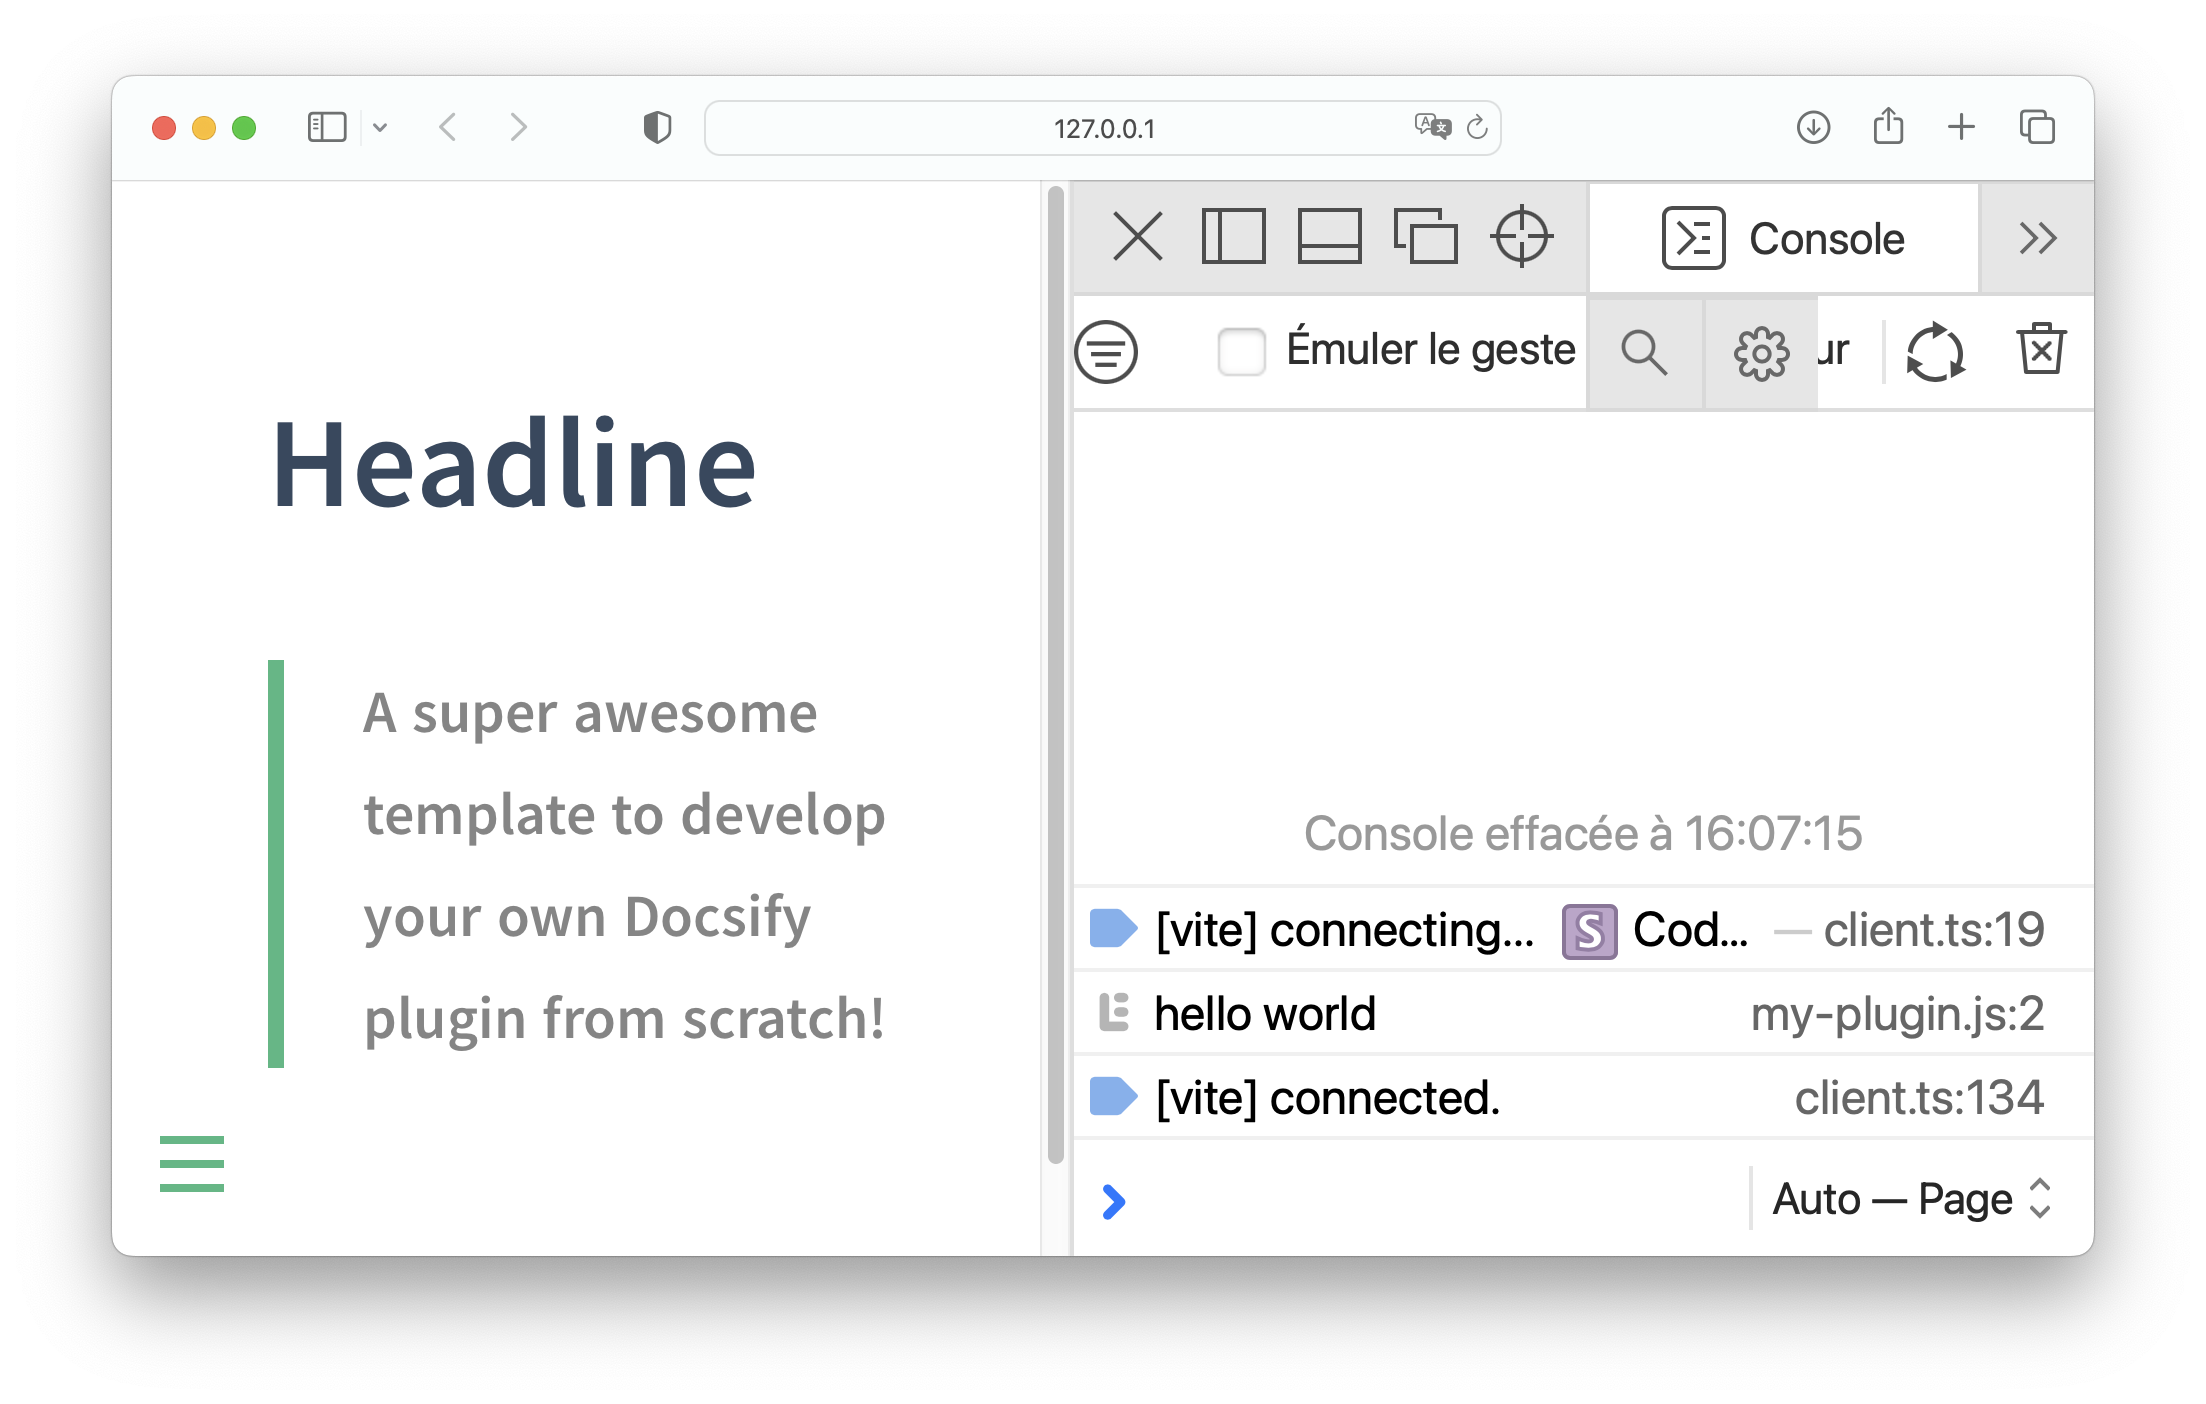The image size is (2206, 1404).
Task: Close the Web Inspector panel
Action: click(1138, 237)
